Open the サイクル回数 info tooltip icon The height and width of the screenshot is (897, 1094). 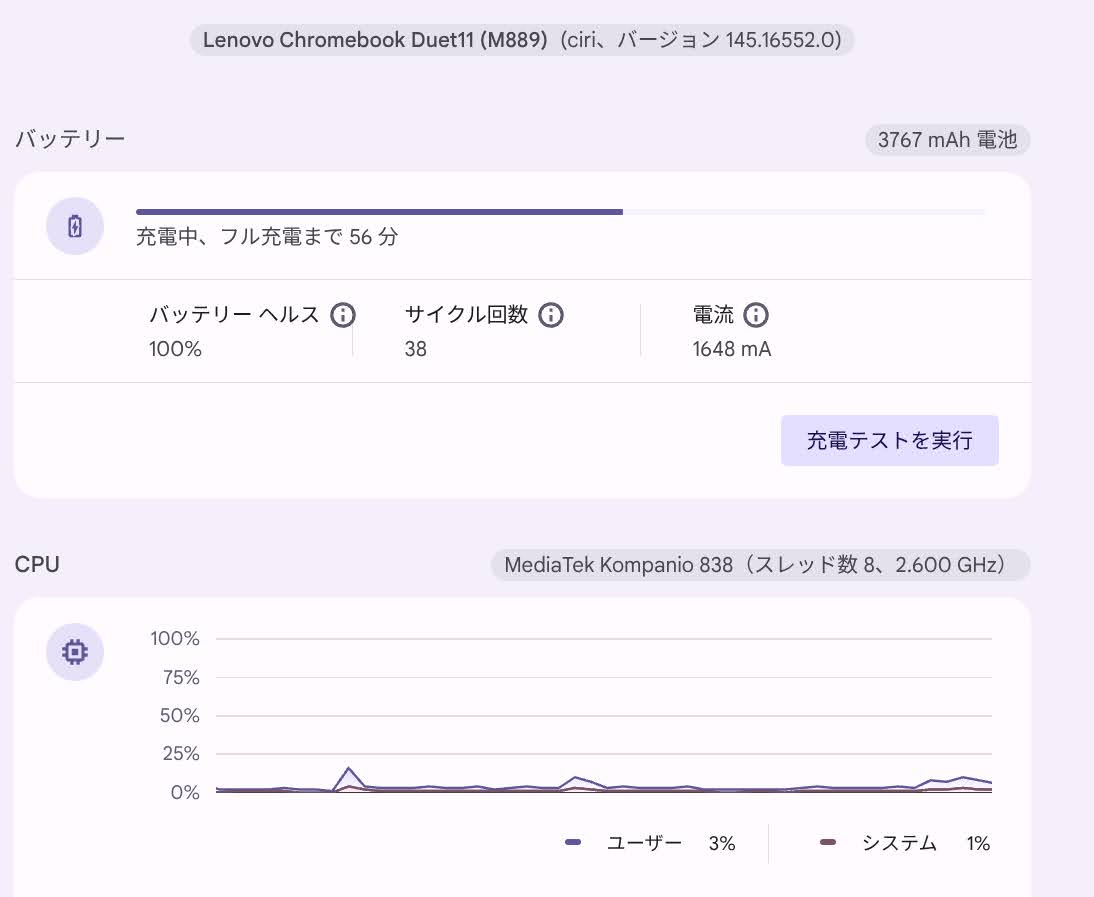(550, 315)
